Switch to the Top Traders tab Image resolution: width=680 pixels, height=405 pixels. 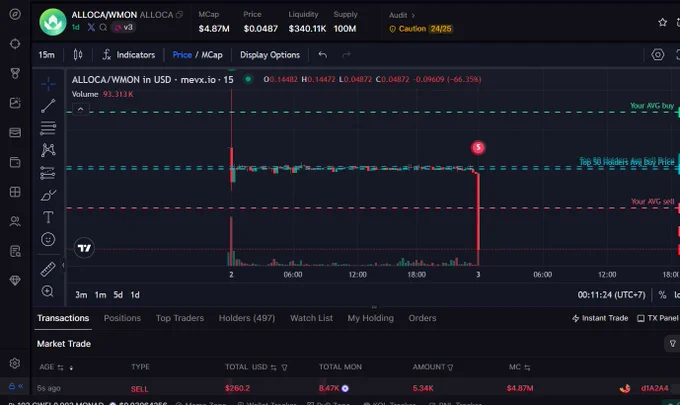[180, 318]
